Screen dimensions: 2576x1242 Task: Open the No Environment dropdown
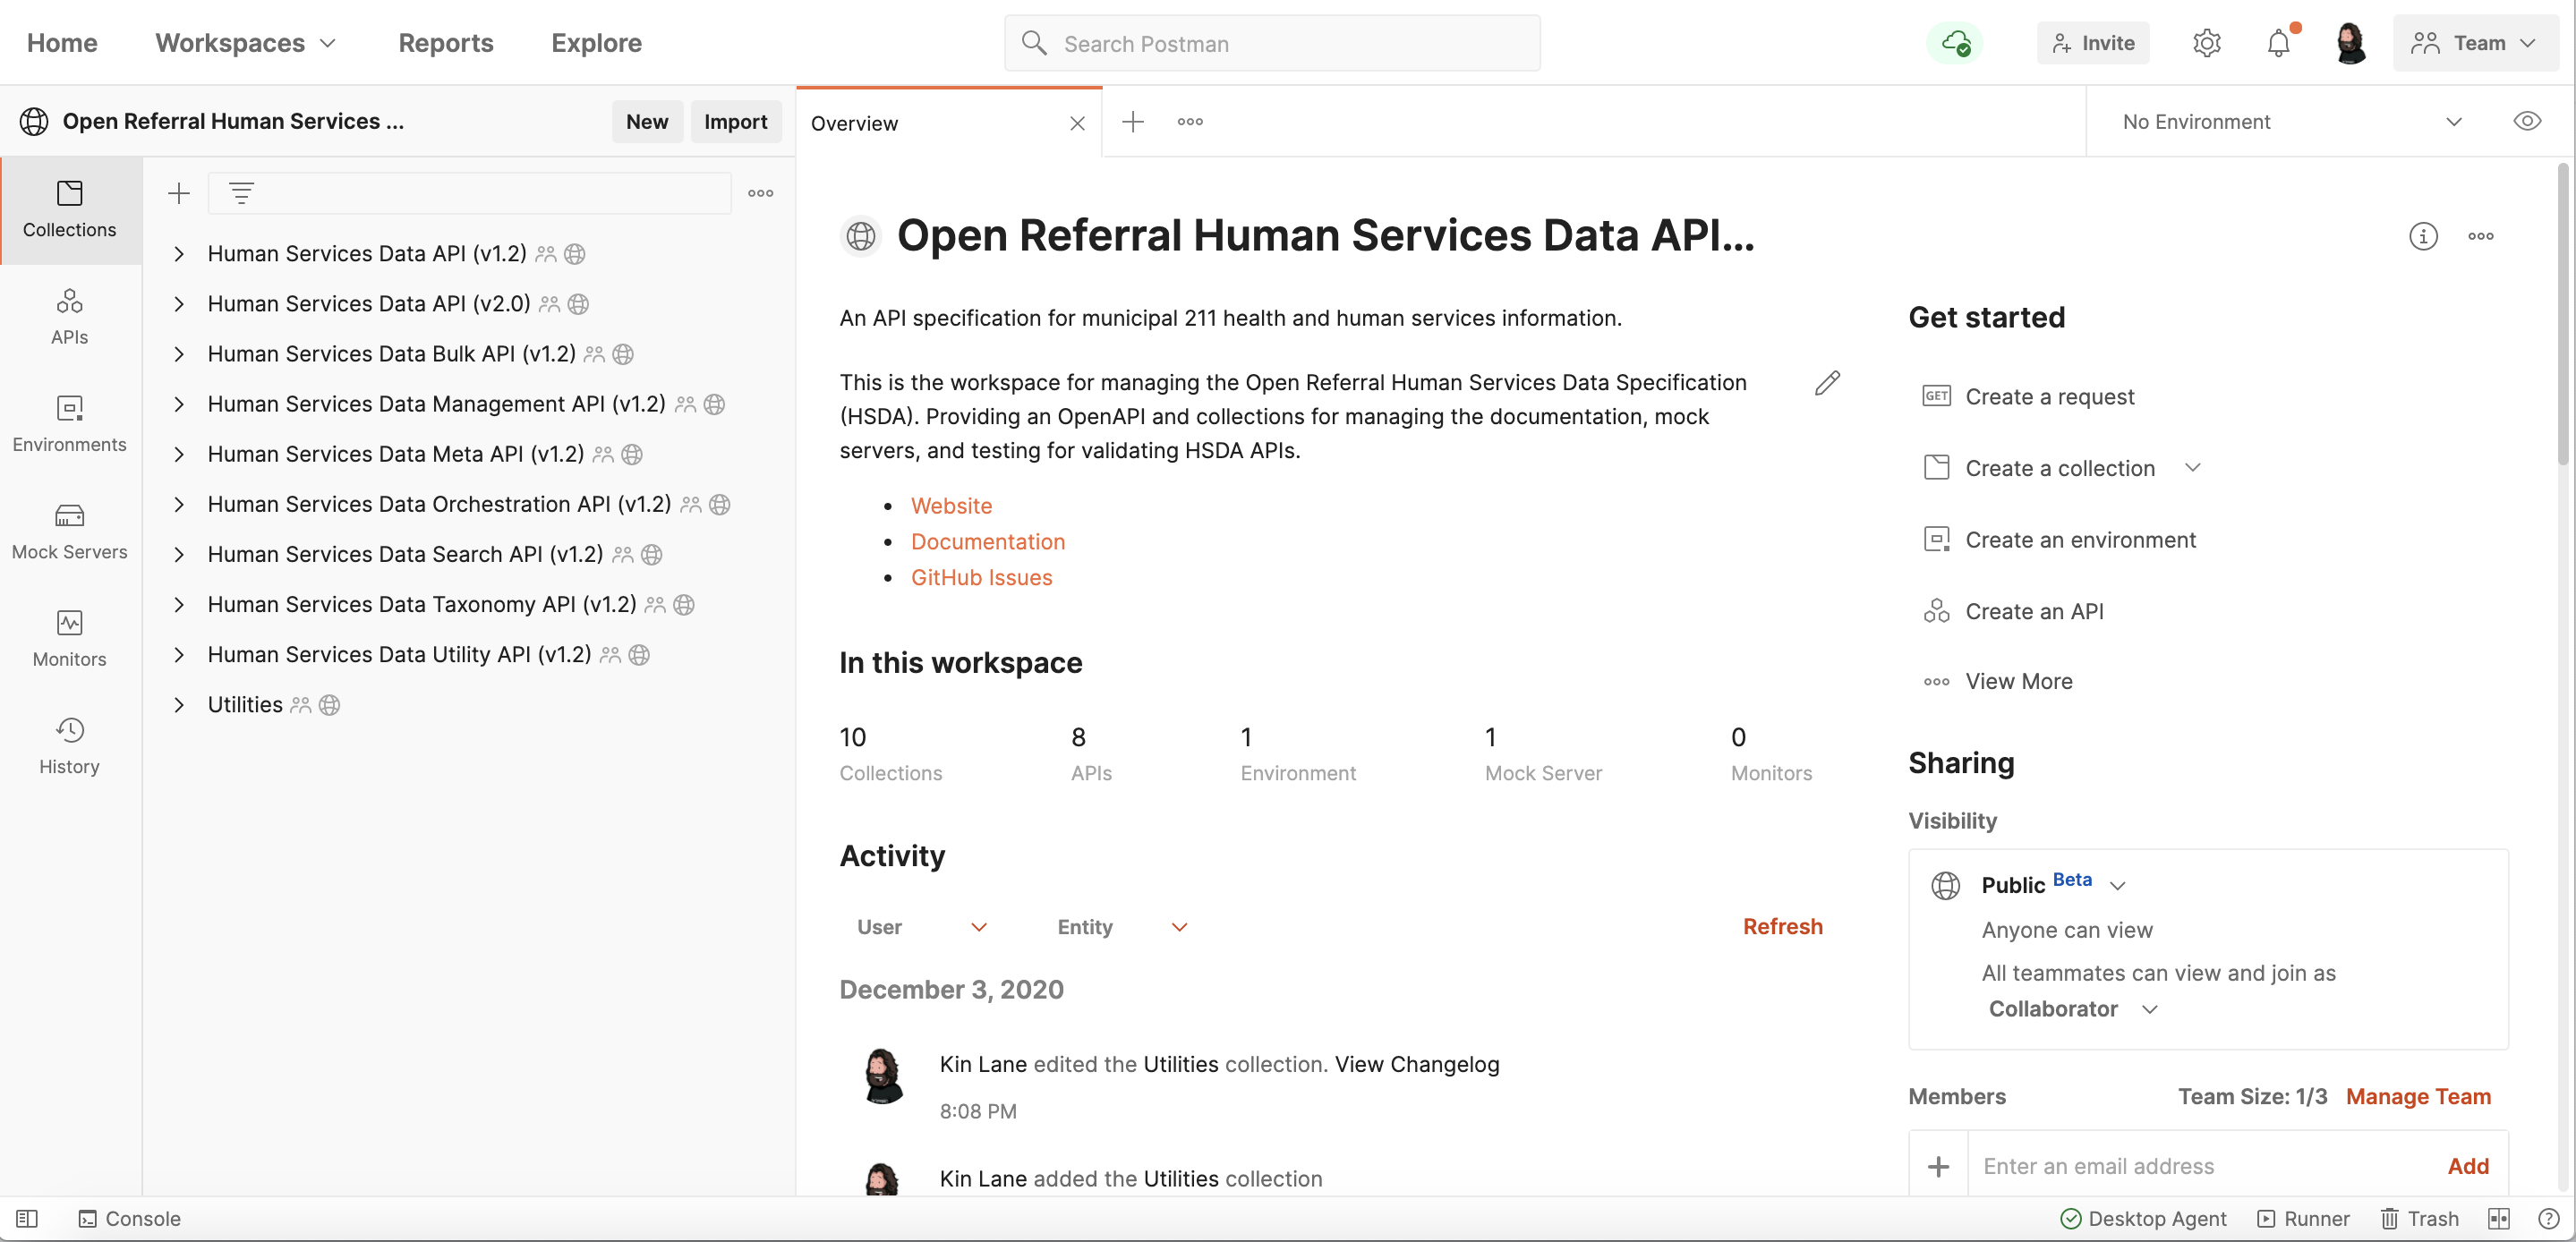tap(2291, 121)
